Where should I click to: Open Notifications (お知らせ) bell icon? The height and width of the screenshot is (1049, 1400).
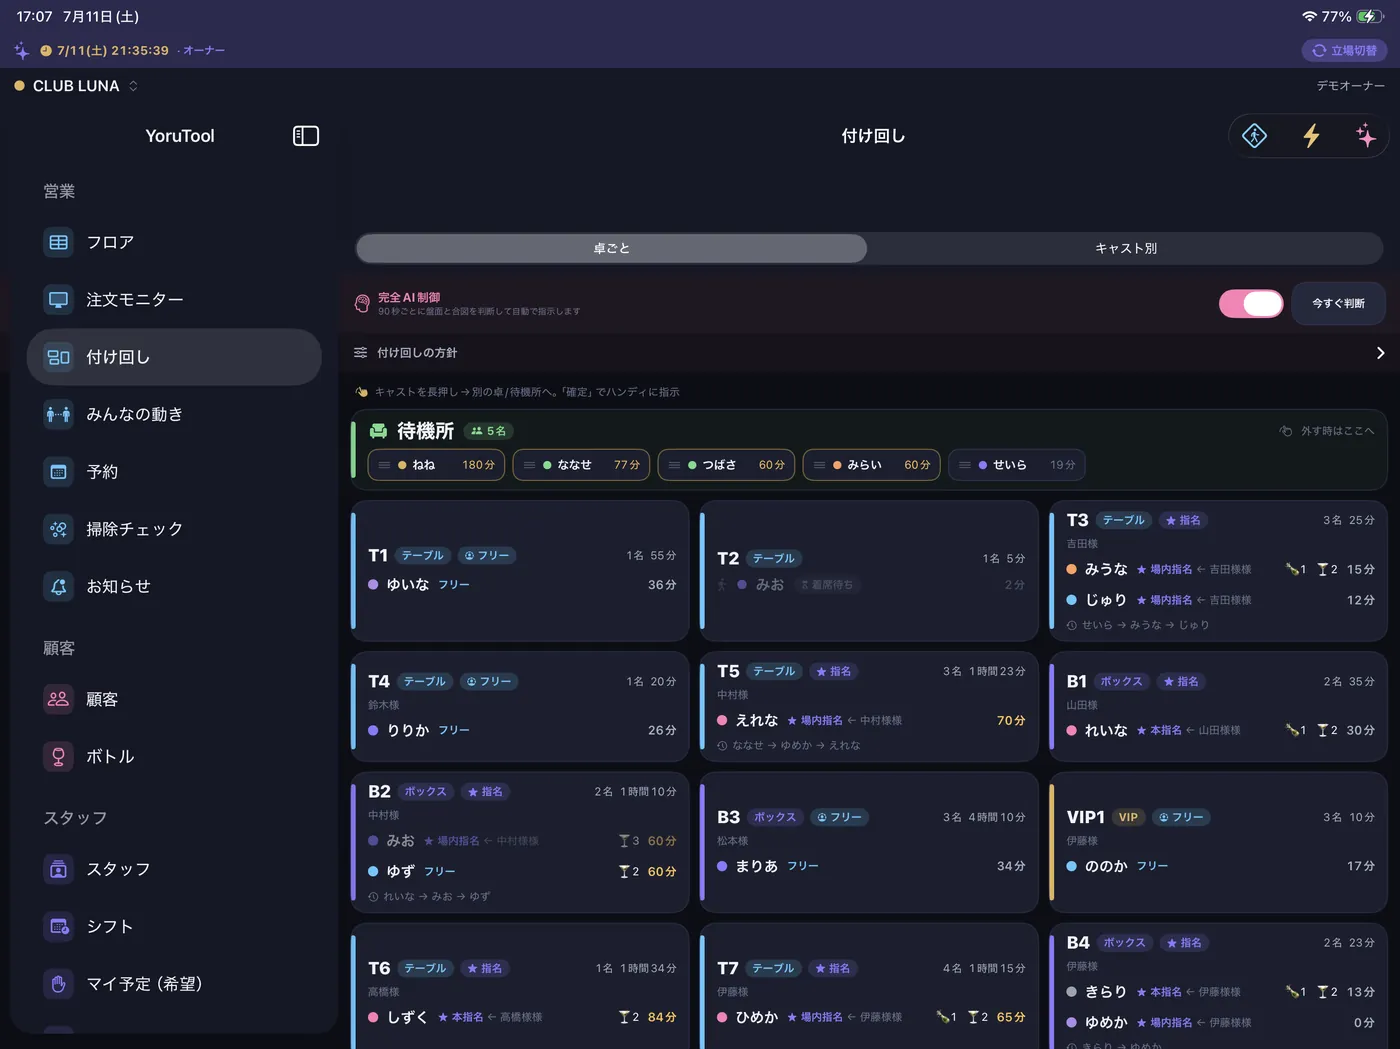point(59,586)
